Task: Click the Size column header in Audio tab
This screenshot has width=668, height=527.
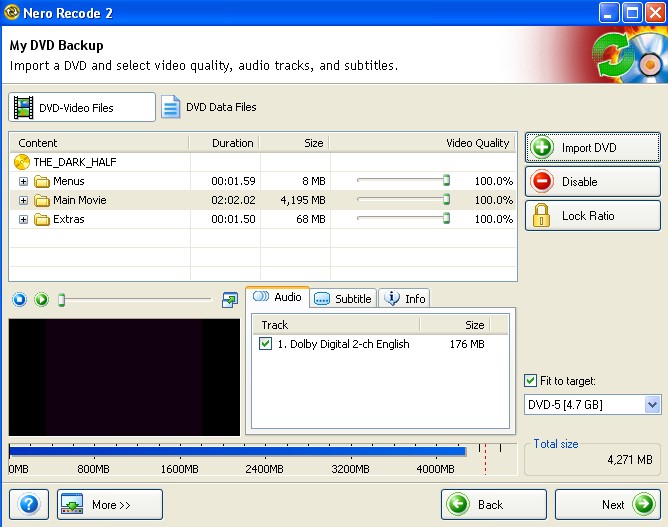Action: click(455, 325)
